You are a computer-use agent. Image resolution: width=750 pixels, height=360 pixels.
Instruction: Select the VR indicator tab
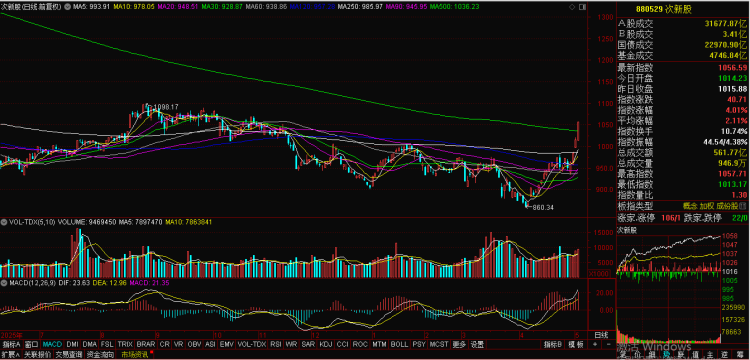(x=179, y=344)
